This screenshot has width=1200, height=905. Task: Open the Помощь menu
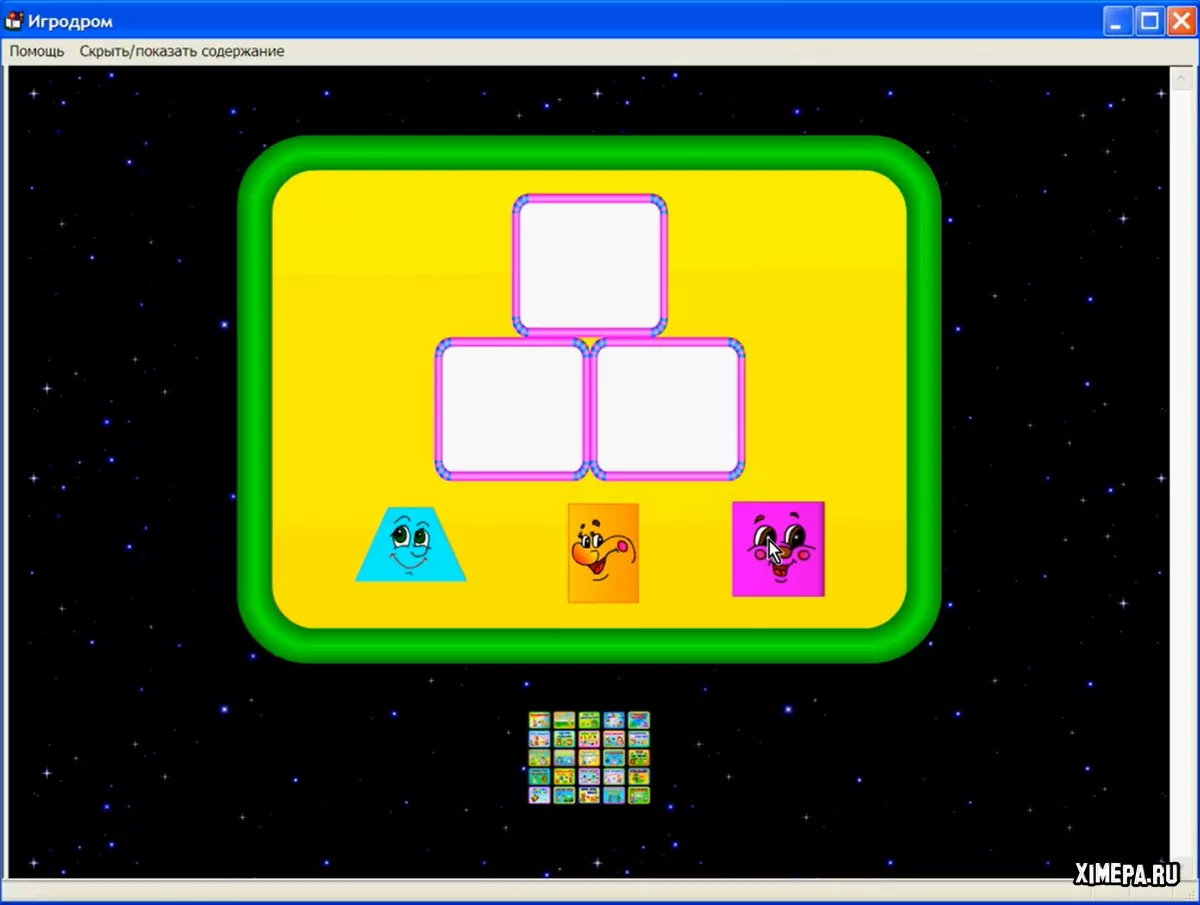(37, 51)
